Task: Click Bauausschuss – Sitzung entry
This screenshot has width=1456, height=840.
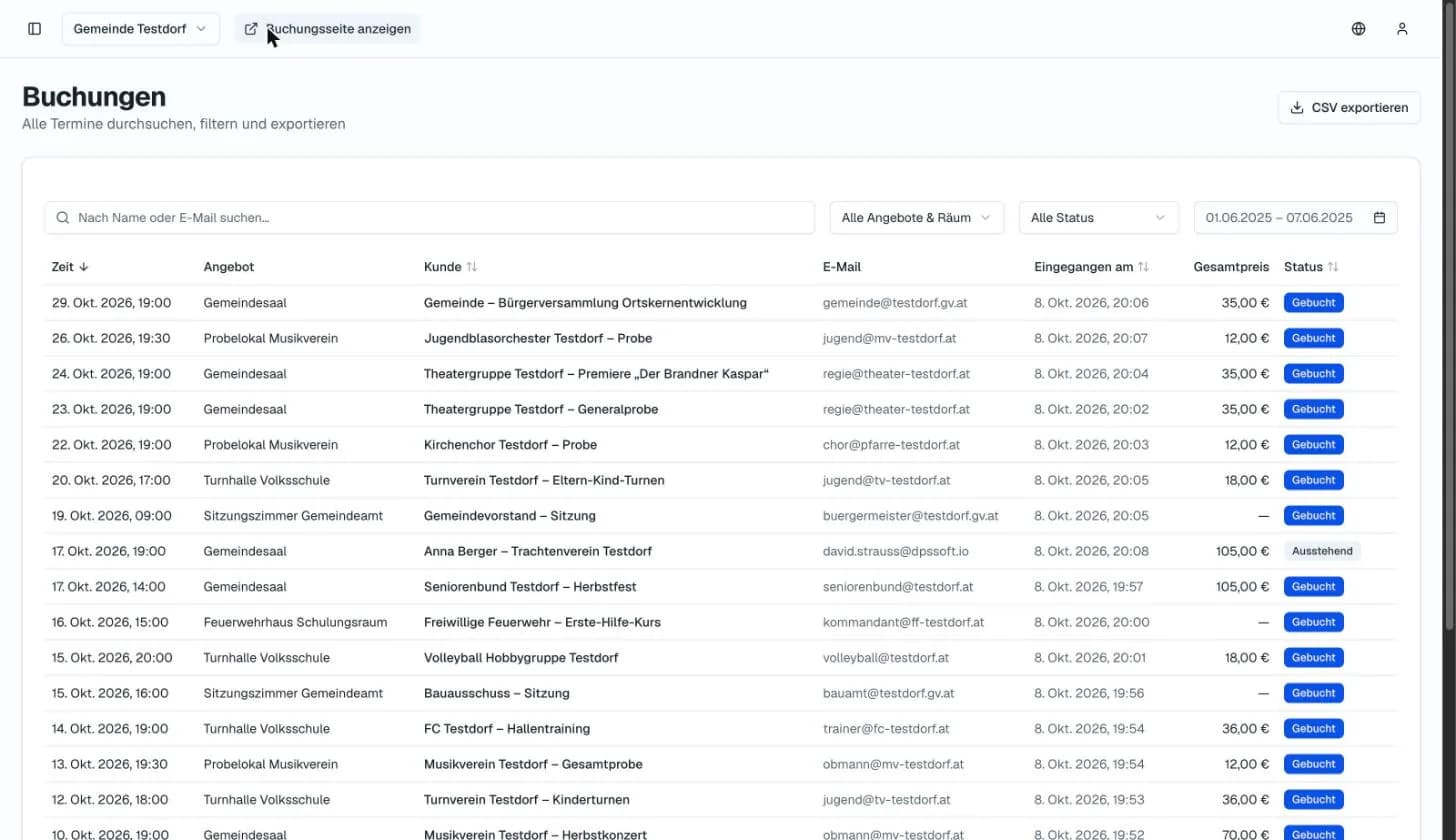Action: [x=497, y=693]
